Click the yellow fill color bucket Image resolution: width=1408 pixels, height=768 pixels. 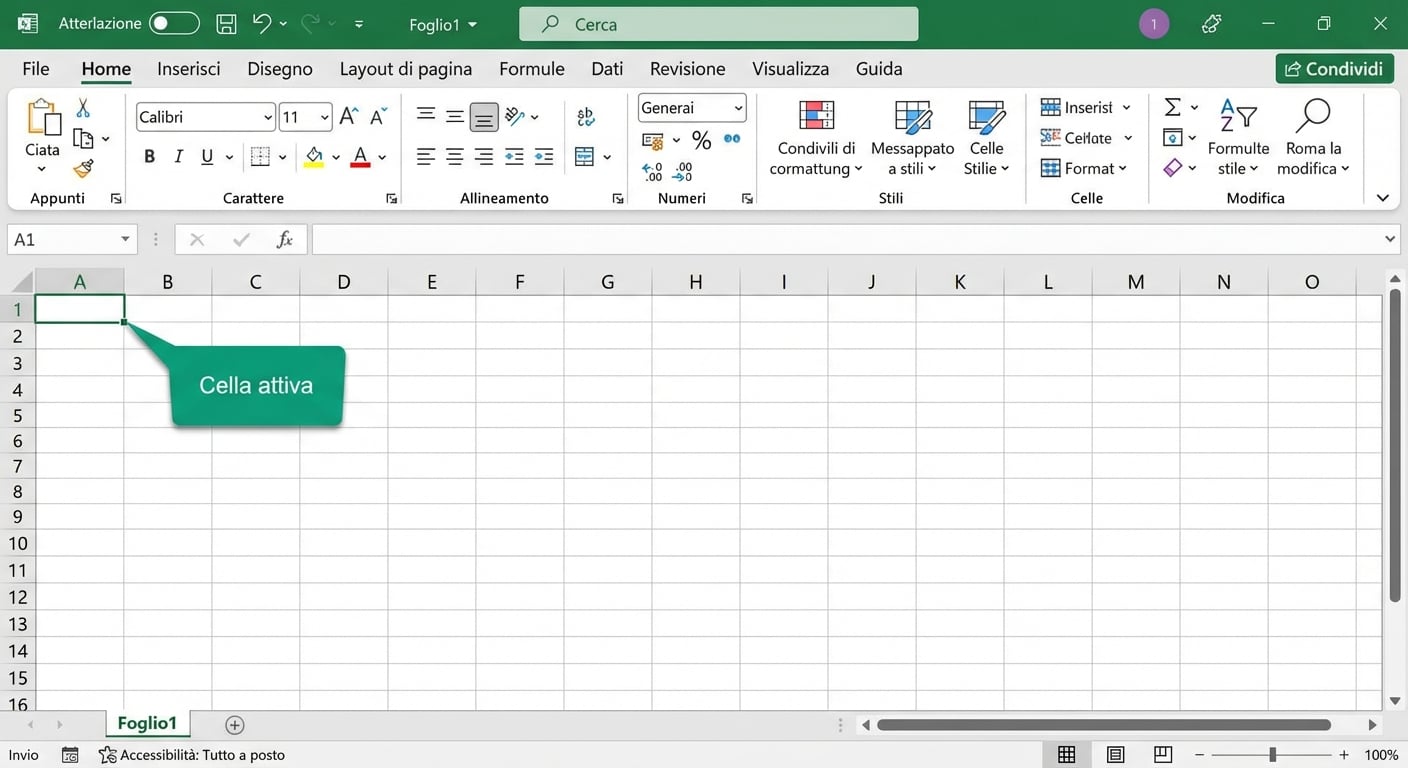click(314, 157)
